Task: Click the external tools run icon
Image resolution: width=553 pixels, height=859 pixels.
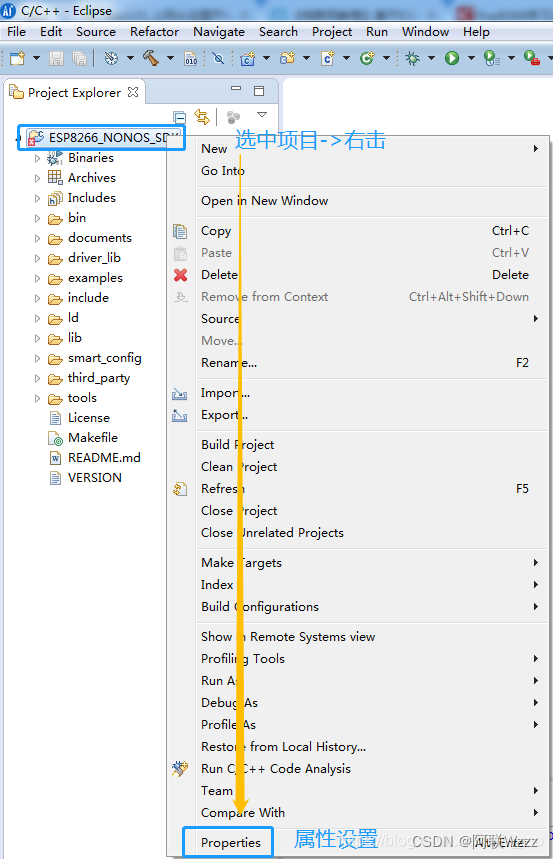Action: [x=532, y=58]
